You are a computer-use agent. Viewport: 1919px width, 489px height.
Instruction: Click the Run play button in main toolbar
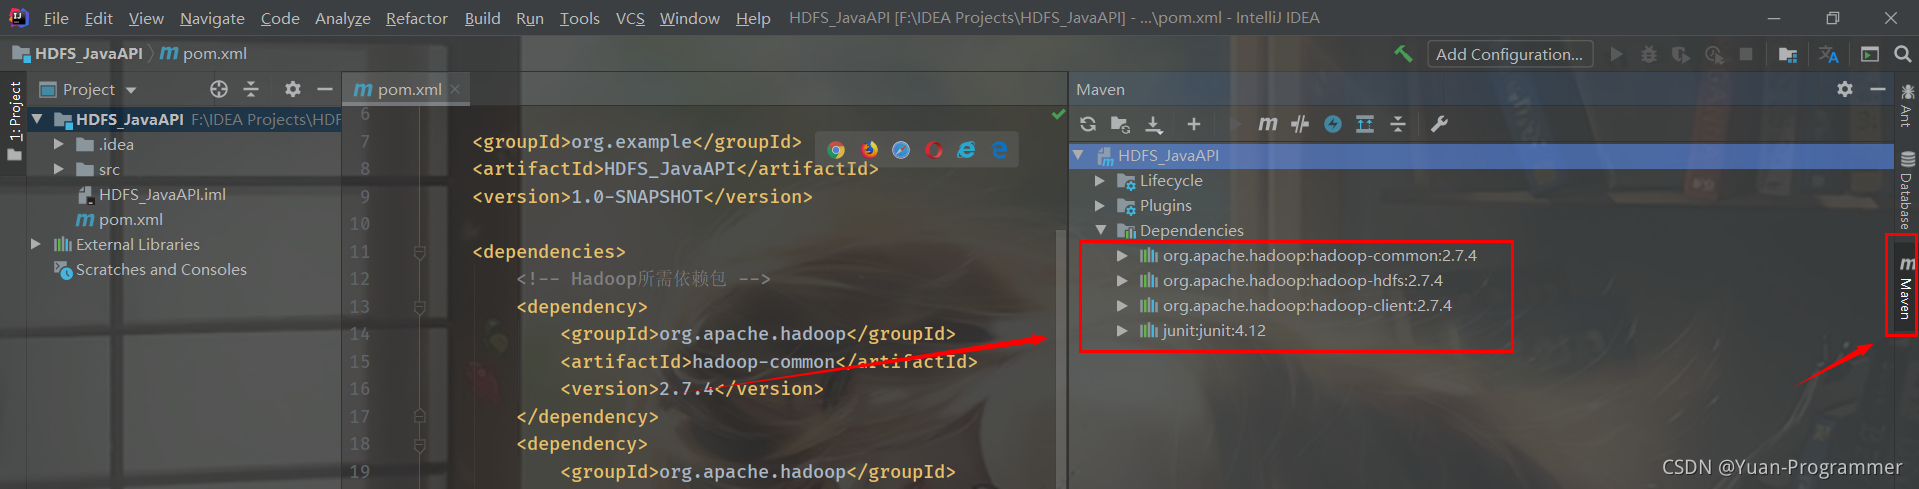click(x=1616, y=54)
